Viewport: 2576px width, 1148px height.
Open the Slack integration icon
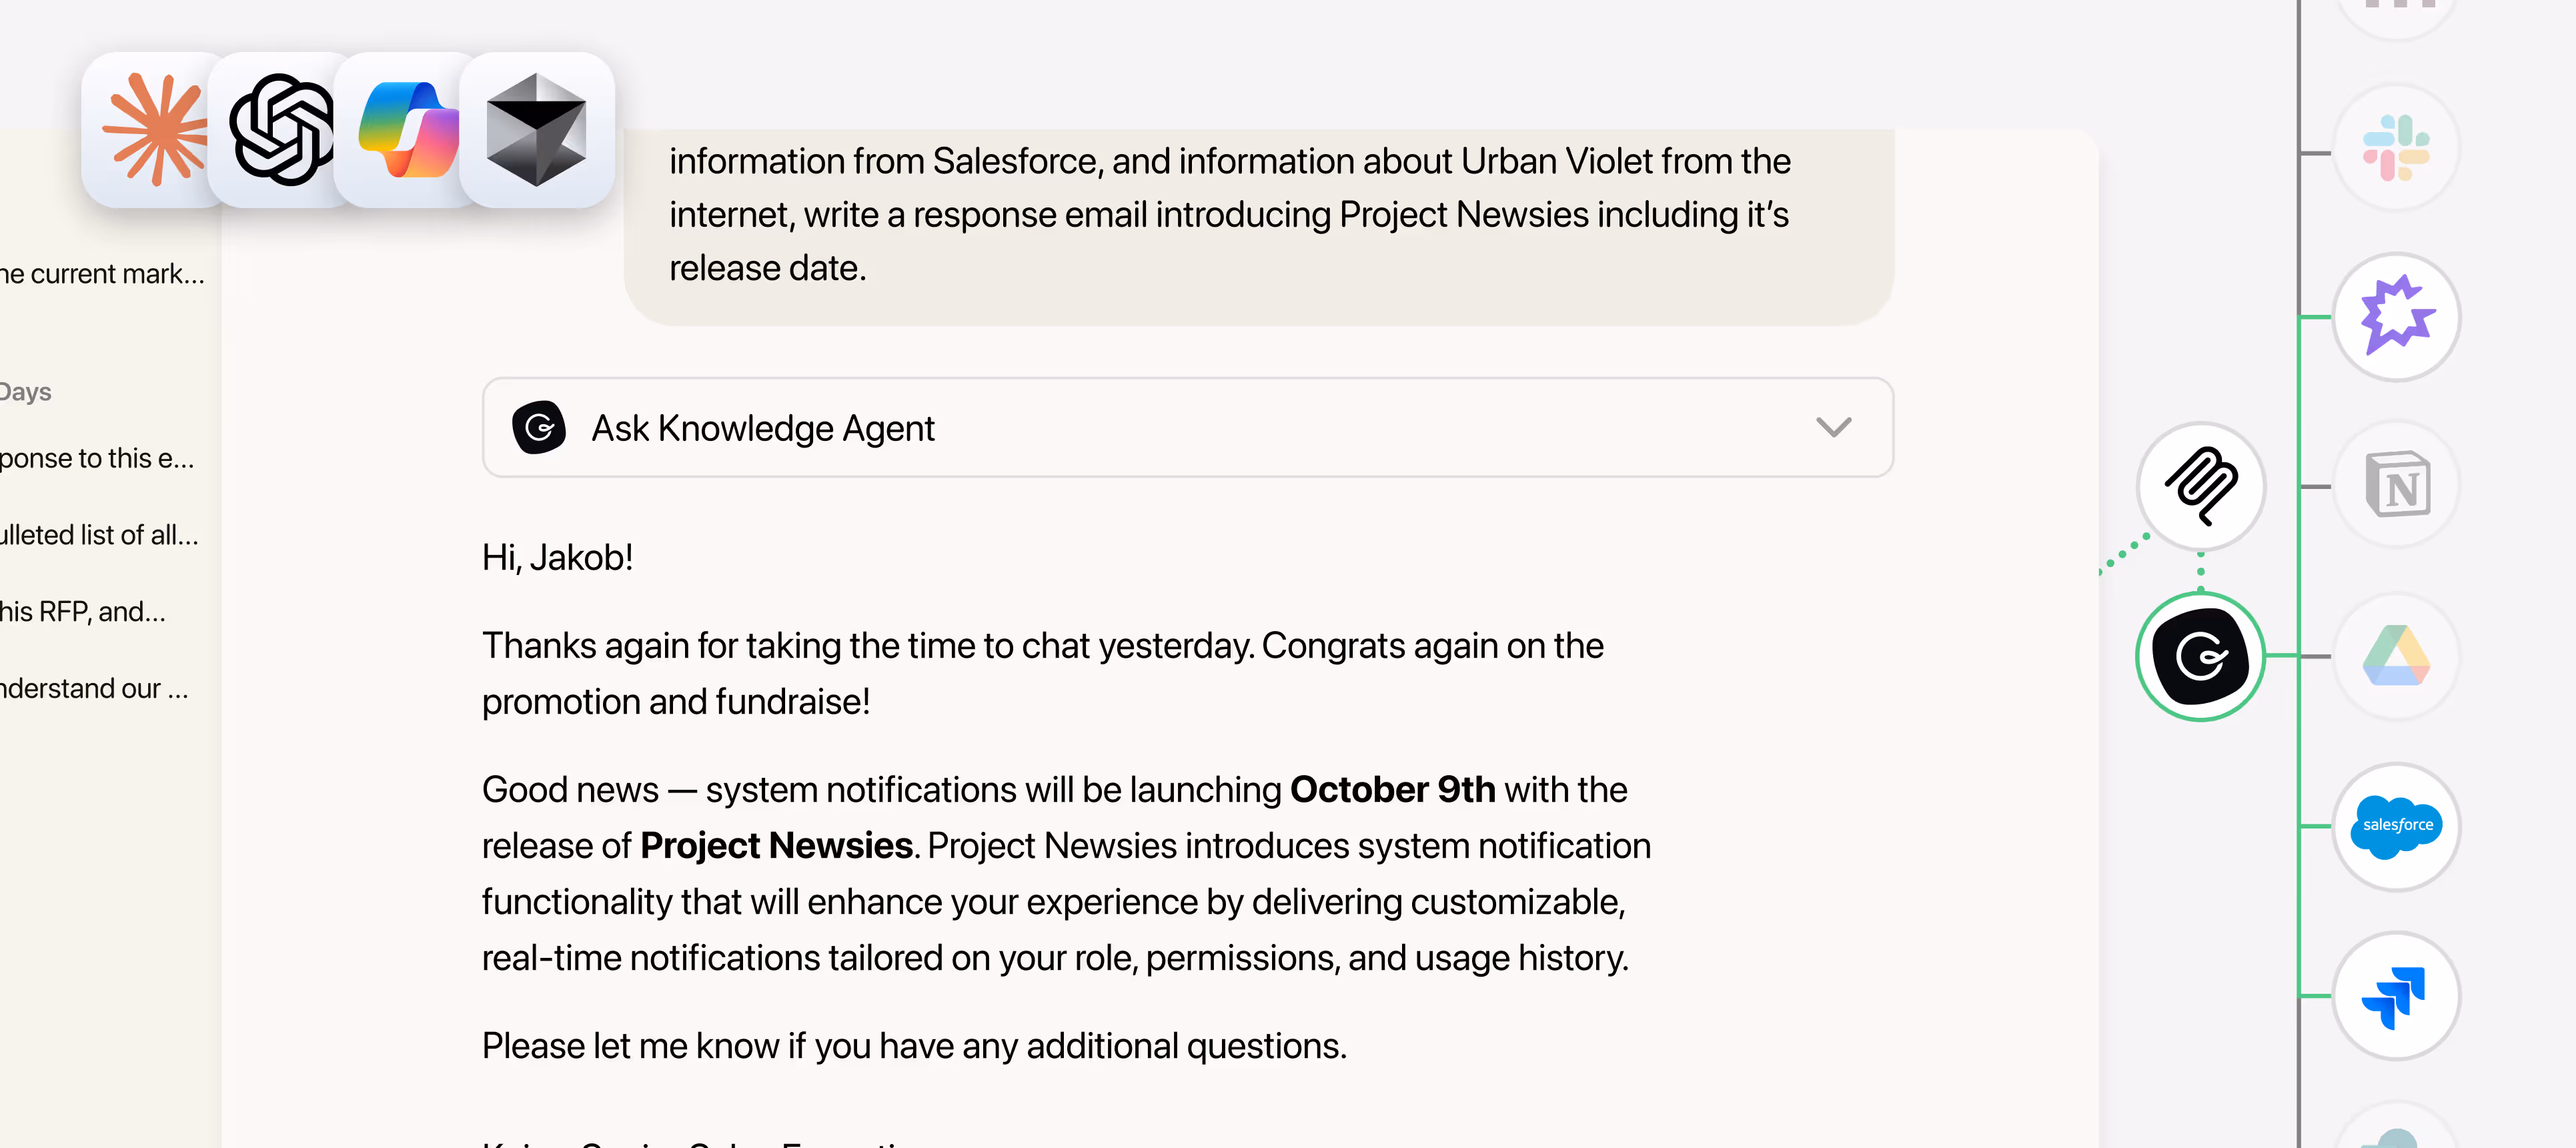pyautogui.click(x=2396, y=148)
